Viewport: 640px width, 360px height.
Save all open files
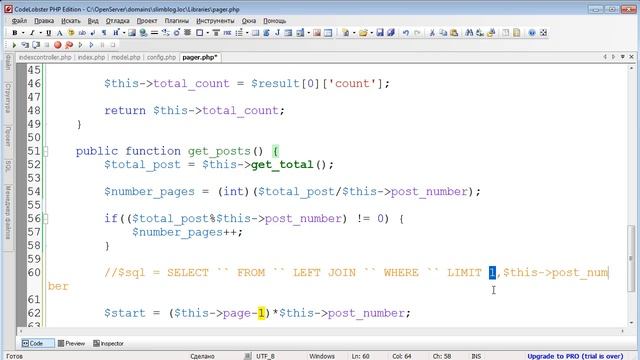pos(391,33)
